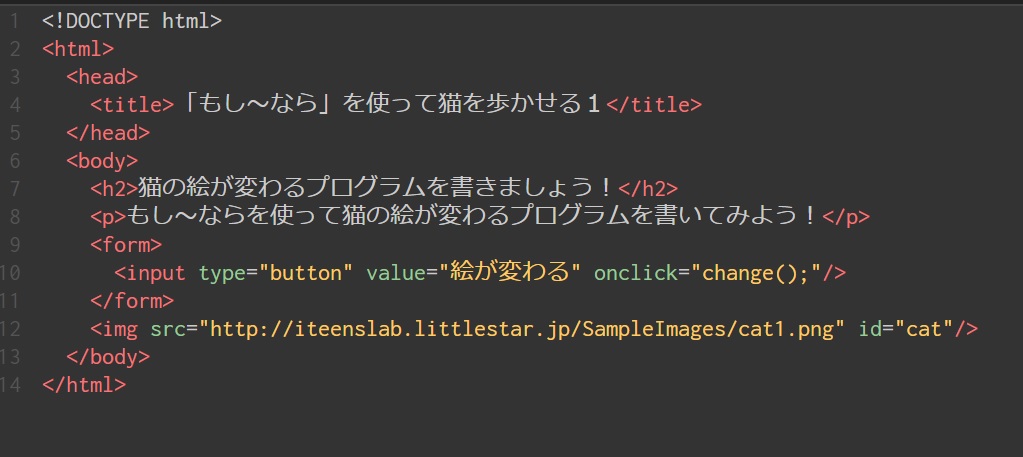The image size is (1023, 457).
Task: Click the closing title tag
Action: pyautogui.click(x=654, y=104)
